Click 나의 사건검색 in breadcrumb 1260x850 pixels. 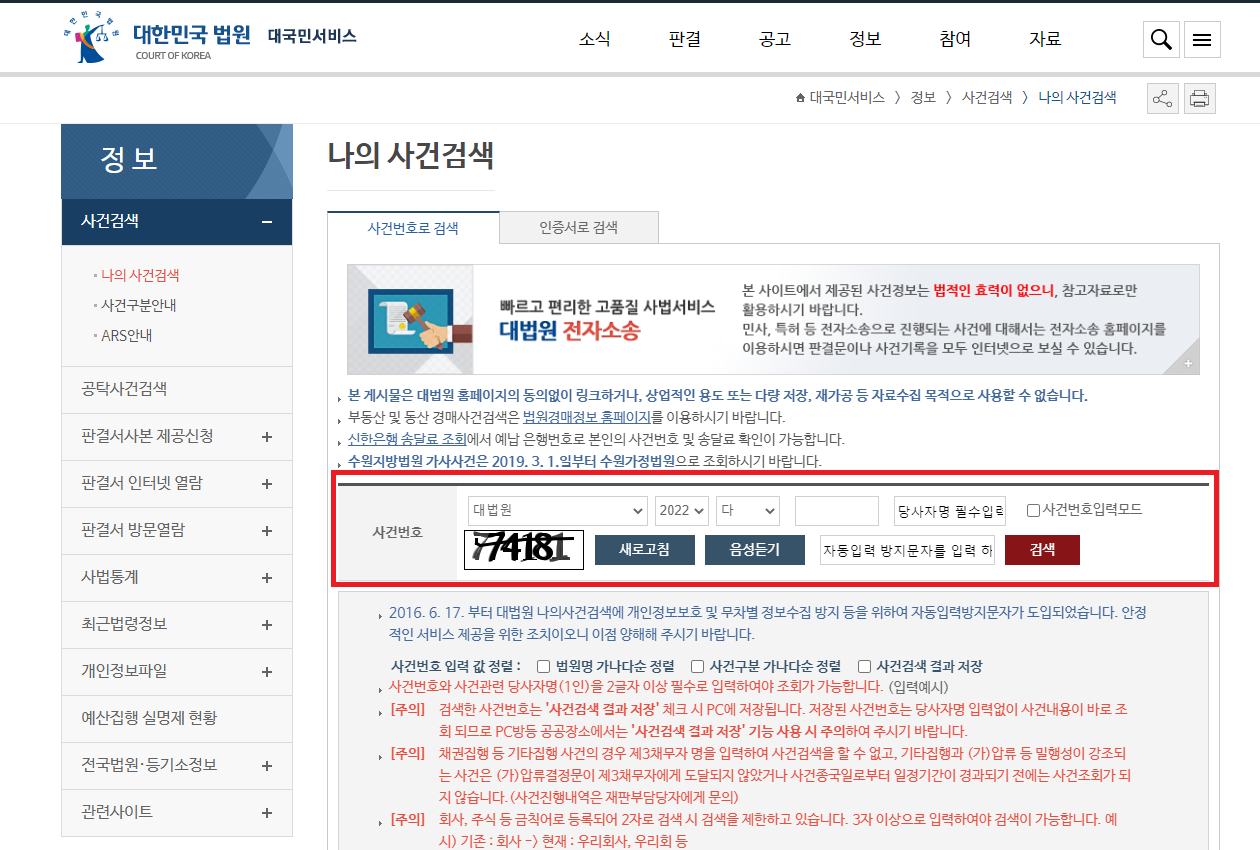tap(1077, 98)
